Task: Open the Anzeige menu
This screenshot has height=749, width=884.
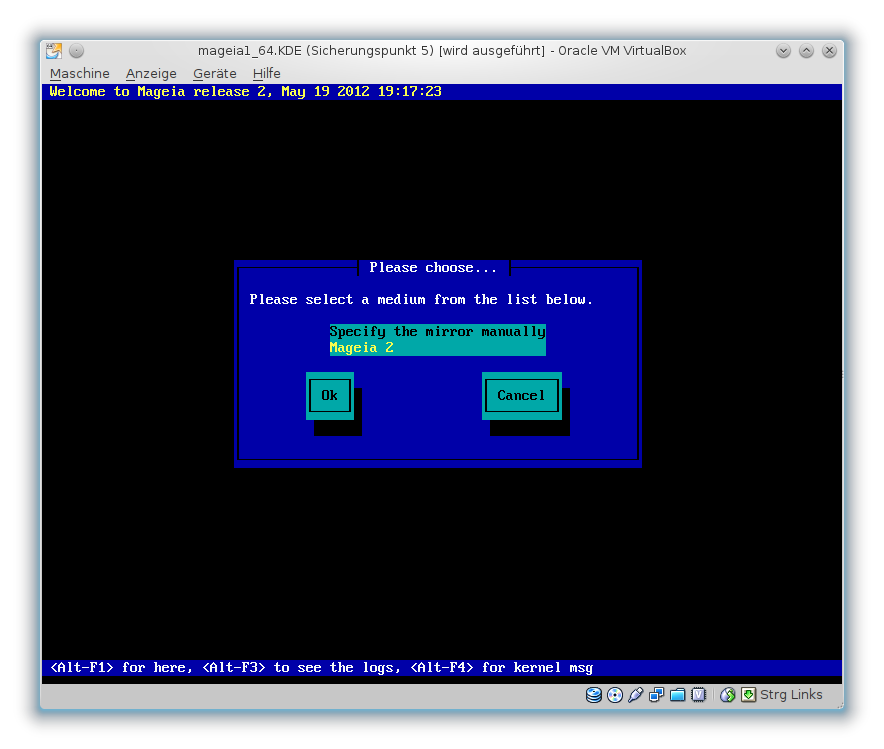Action: [x=151, y=74]
